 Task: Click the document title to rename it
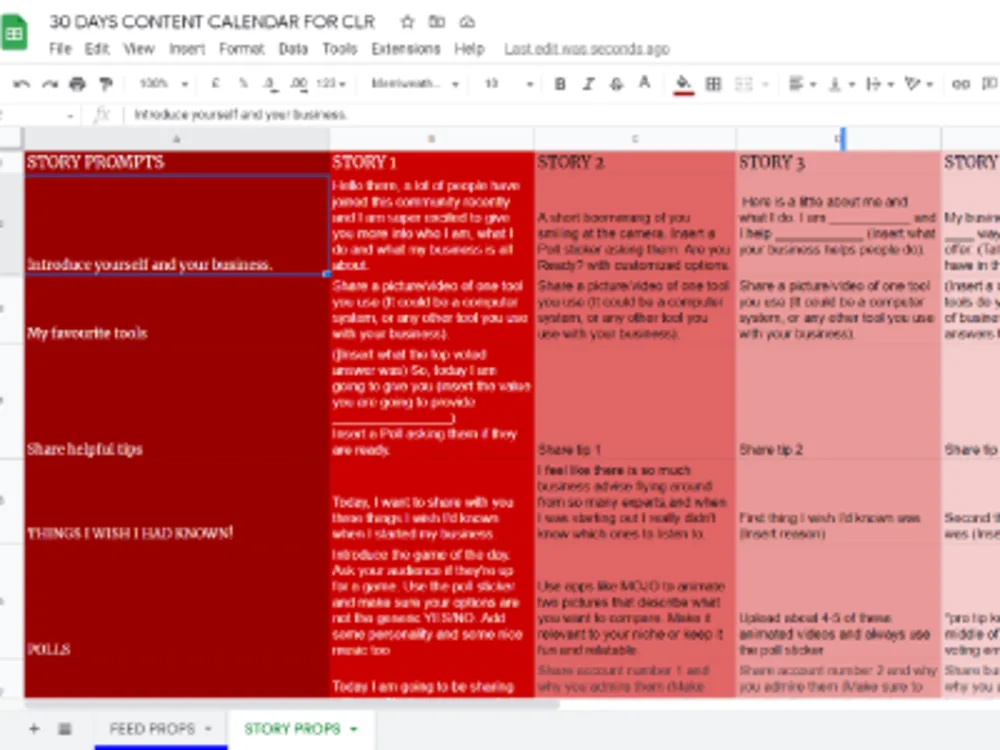[212, 22]
